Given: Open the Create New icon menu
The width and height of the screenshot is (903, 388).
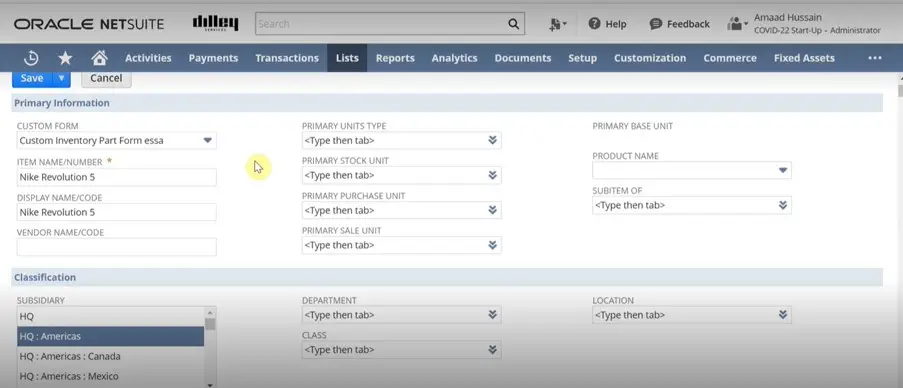Looking at the screenshot, I should pos(557,24).
